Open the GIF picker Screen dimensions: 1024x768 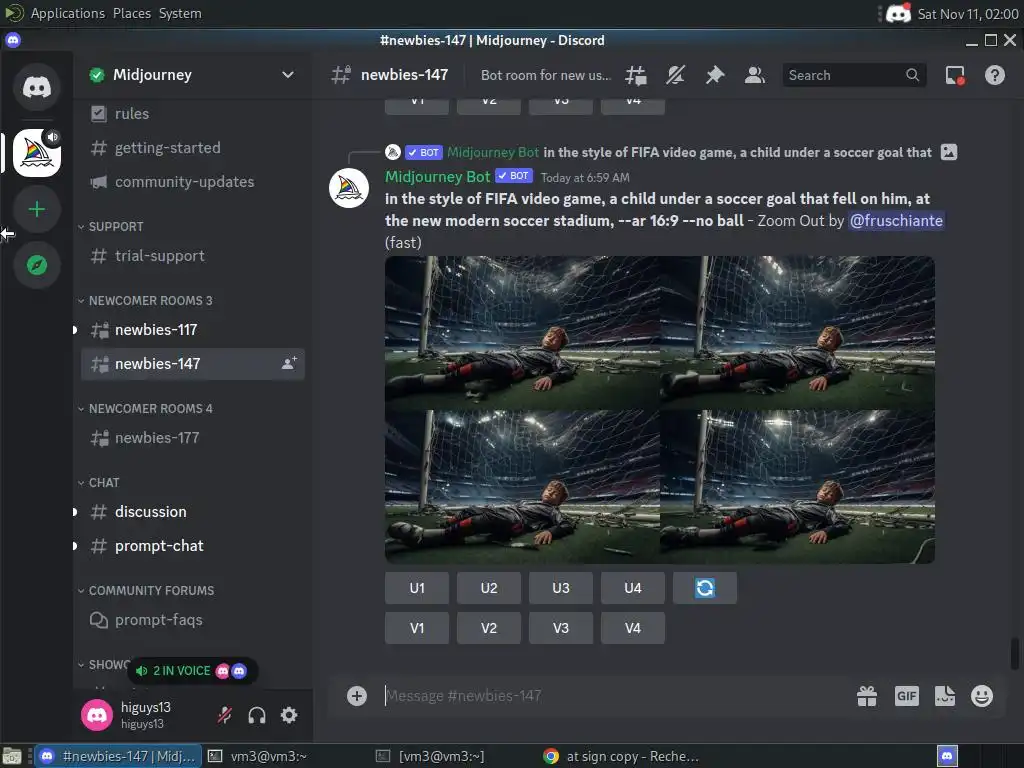tap(906, 696)
